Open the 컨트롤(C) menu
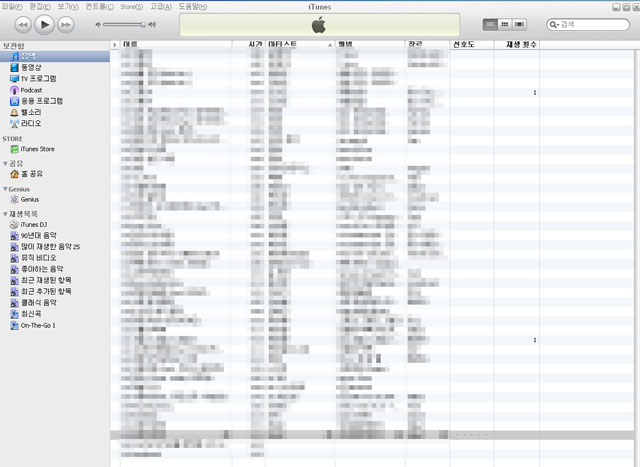 [99, 7]
